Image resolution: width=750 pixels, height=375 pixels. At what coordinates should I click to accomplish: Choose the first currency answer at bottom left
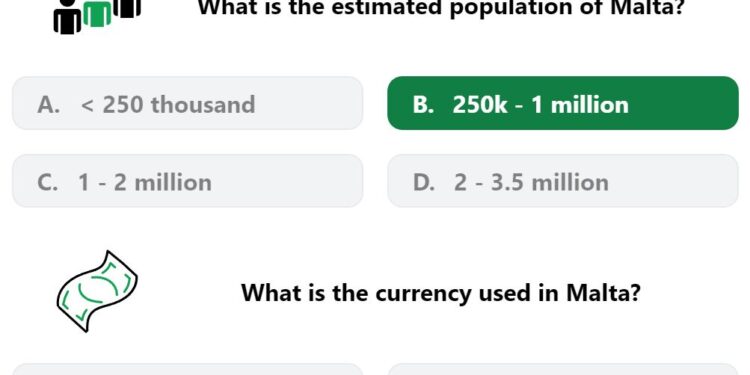click(188, 369)
